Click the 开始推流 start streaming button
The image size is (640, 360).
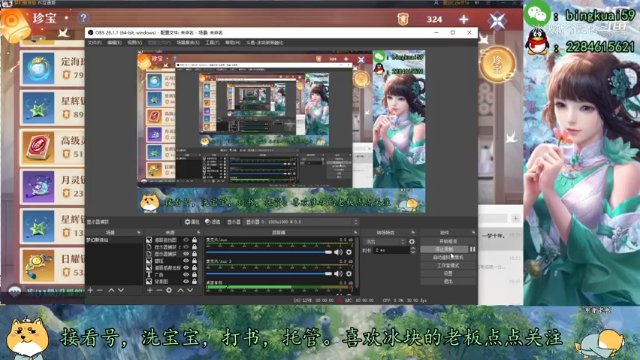[448, 241]
